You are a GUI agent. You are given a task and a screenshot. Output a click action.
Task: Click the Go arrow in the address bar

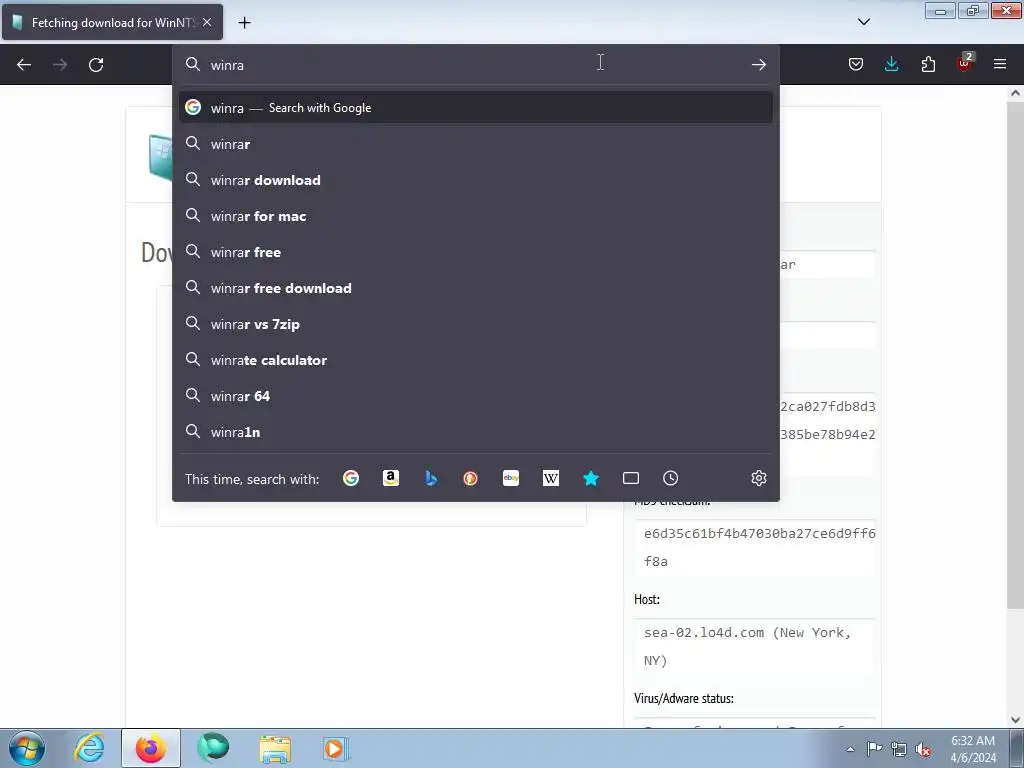pyautogui.click(x=758, y=65)
